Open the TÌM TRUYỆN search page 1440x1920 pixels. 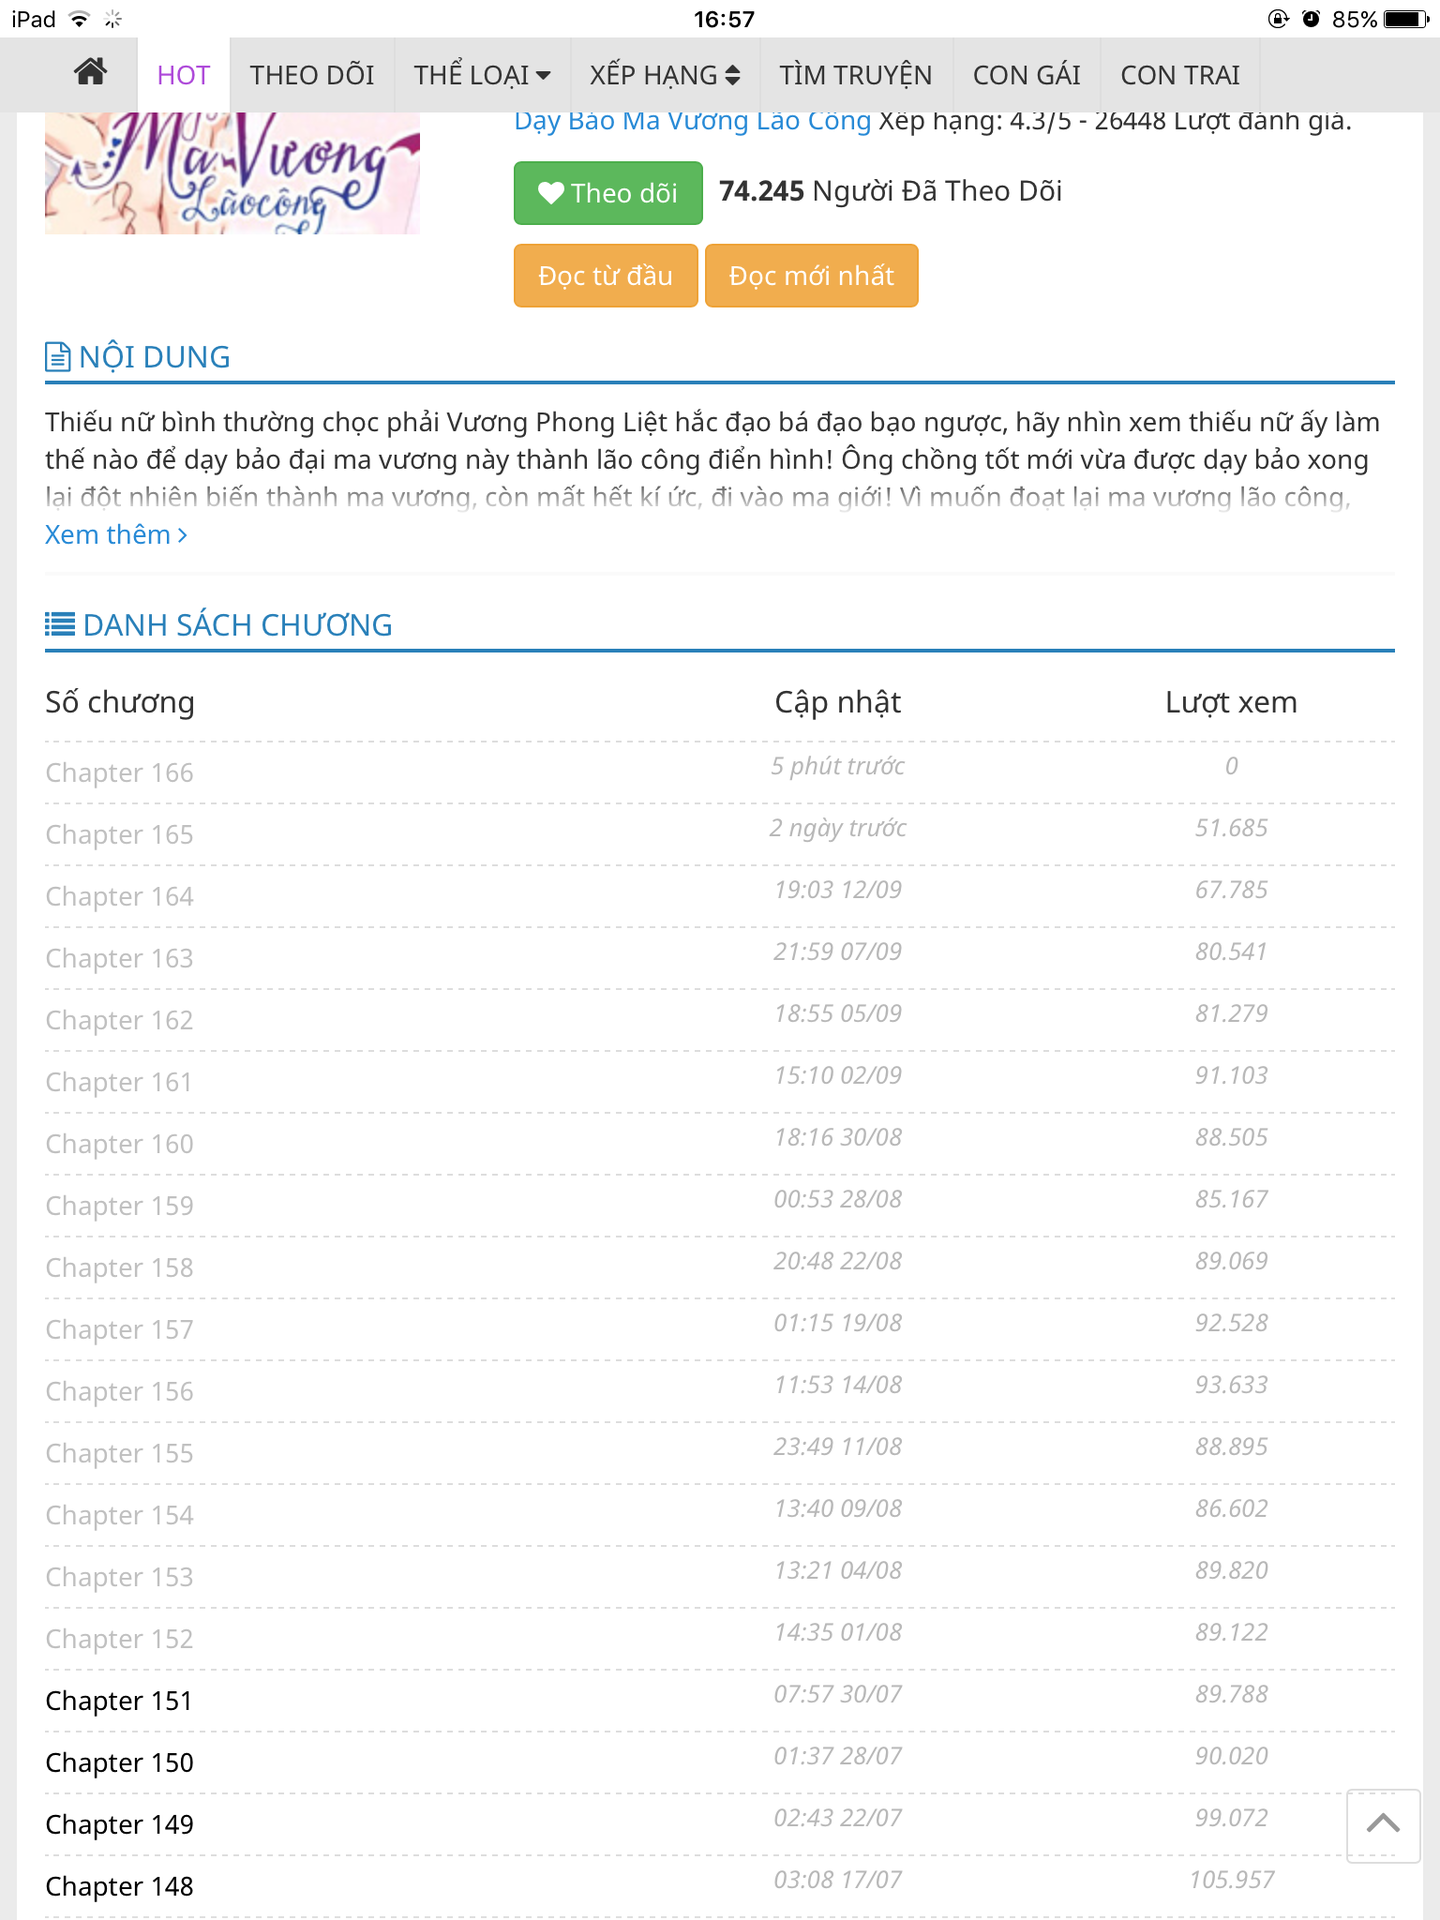[856, 75]
